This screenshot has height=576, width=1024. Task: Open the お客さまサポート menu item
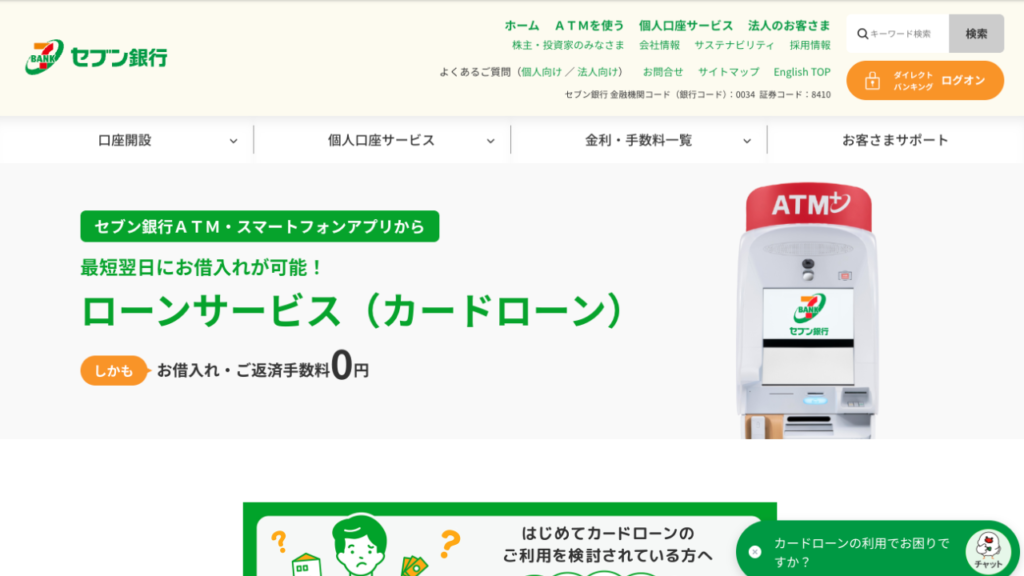coord(895,140)
